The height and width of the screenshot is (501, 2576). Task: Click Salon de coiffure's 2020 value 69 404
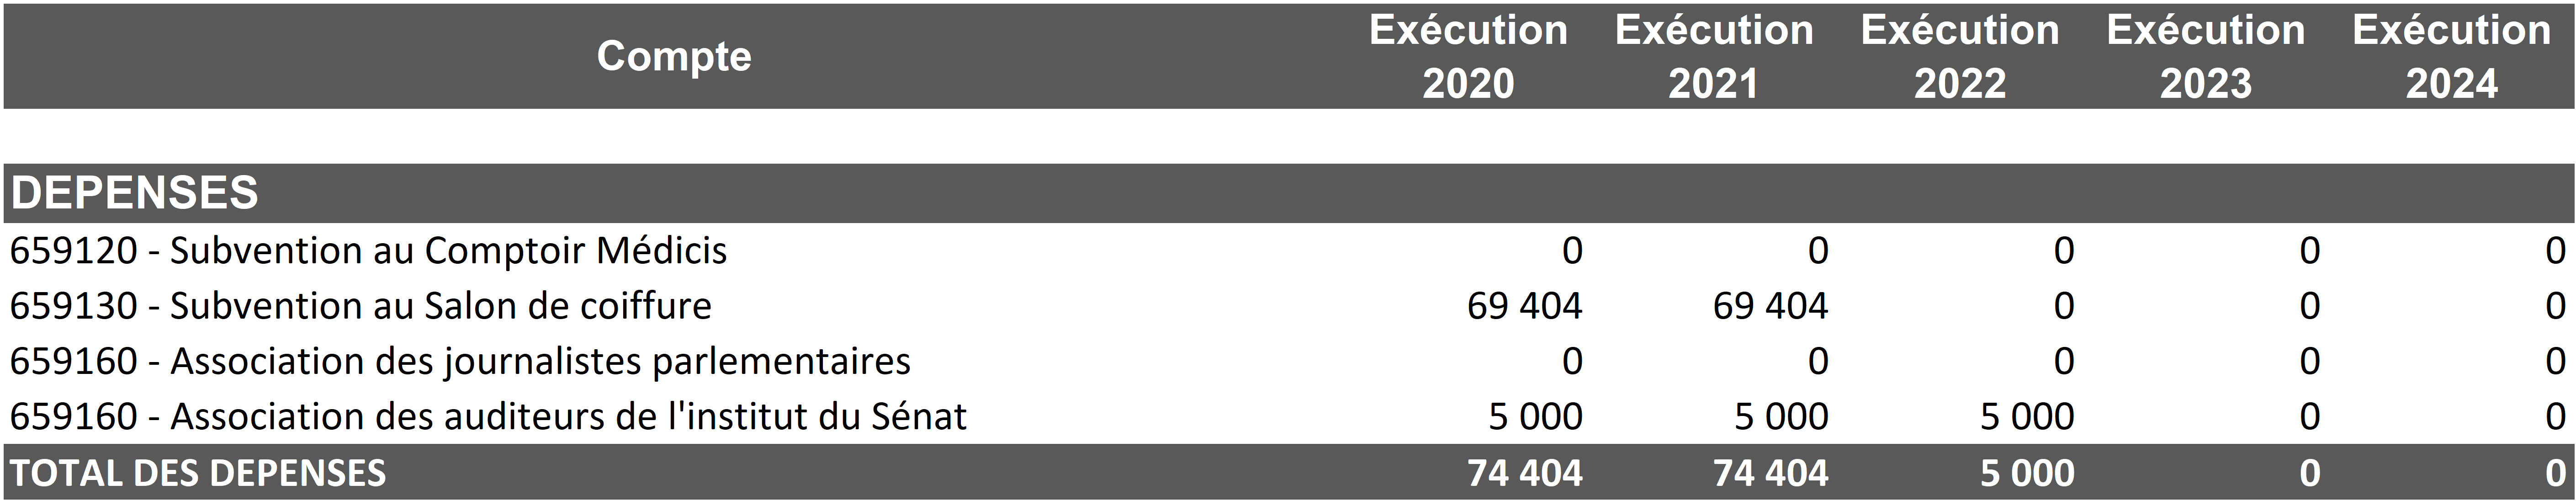coord(1524,305)
